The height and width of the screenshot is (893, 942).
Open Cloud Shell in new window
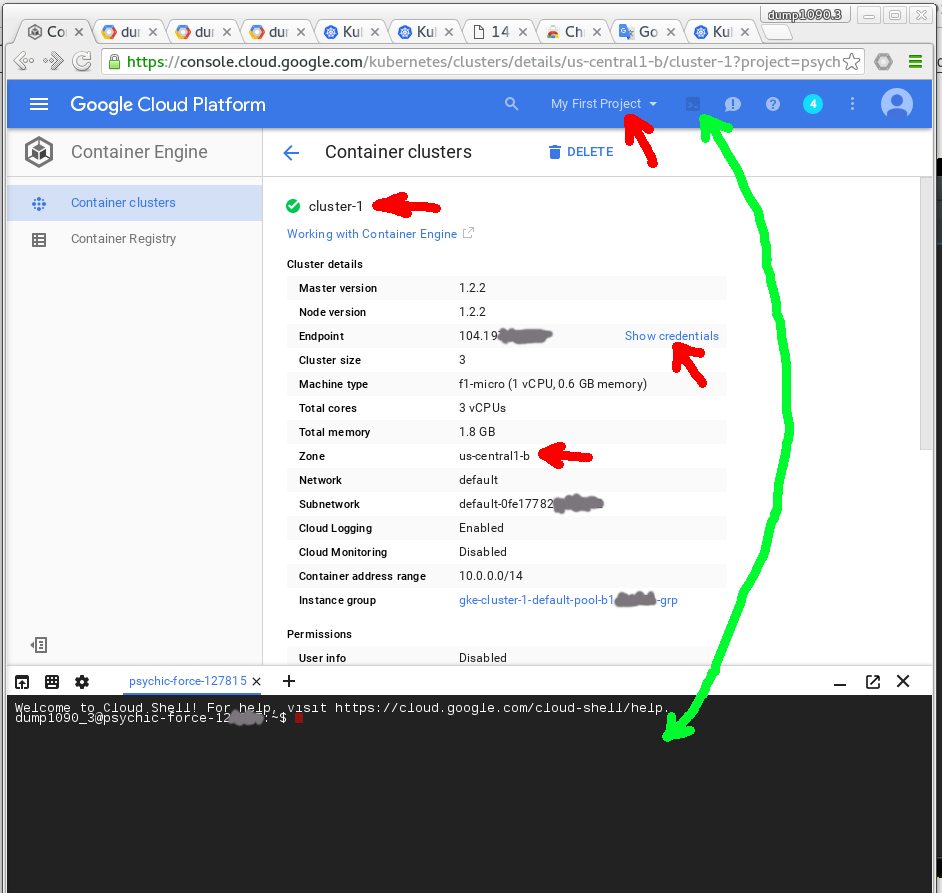coord(873,681)
